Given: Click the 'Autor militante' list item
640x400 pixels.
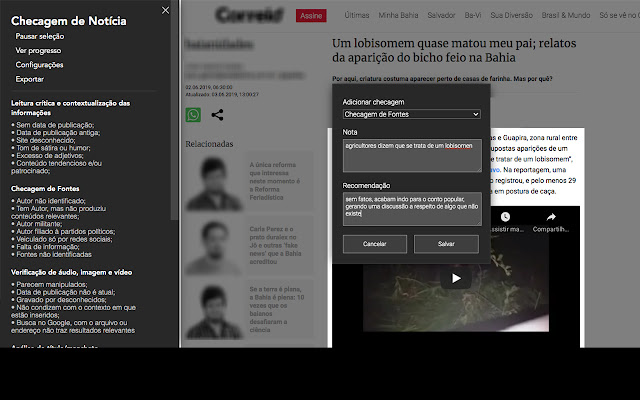Looking at the screenshot, I should click(x=37, y=224).
